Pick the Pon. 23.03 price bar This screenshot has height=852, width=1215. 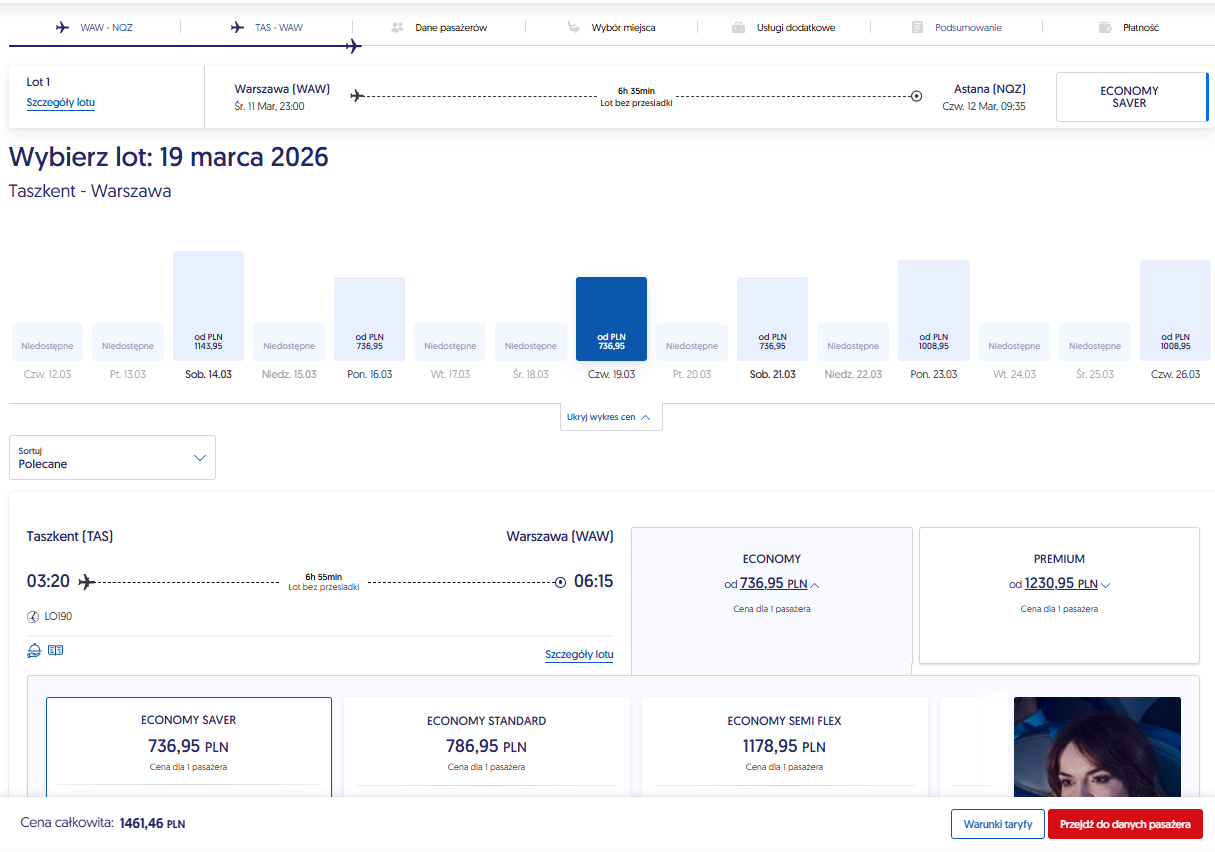tap(934, 310)
